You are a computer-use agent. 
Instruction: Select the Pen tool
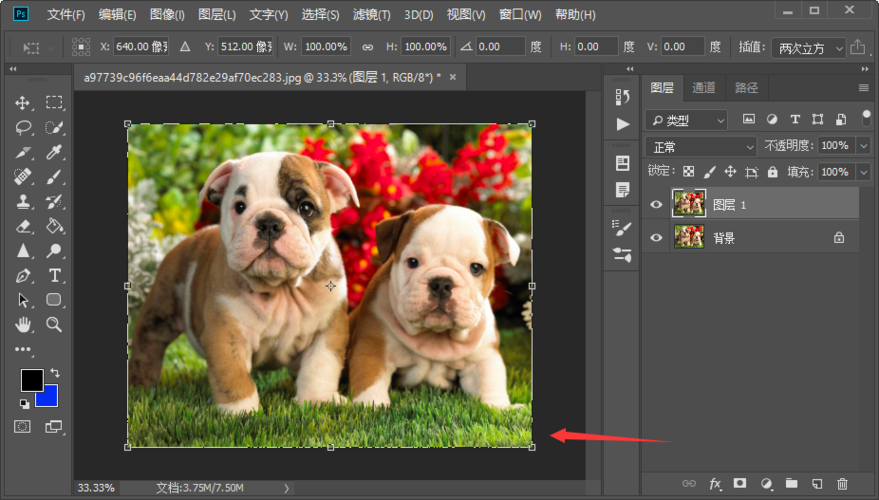pyautogui.click(x=23, y=275)
